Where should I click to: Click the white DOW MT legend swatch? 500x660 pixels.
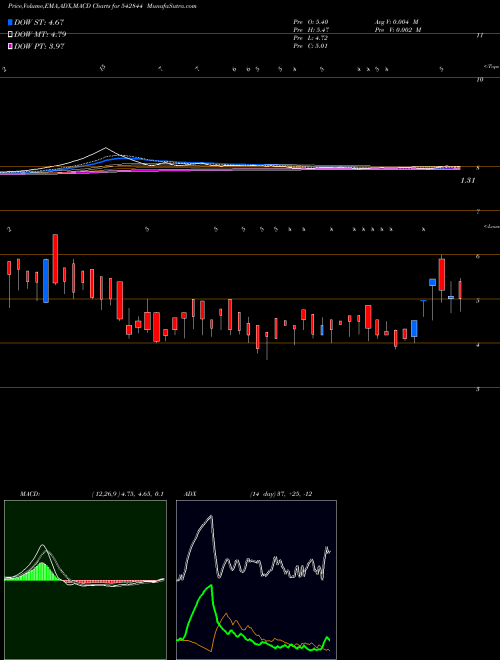10,35
